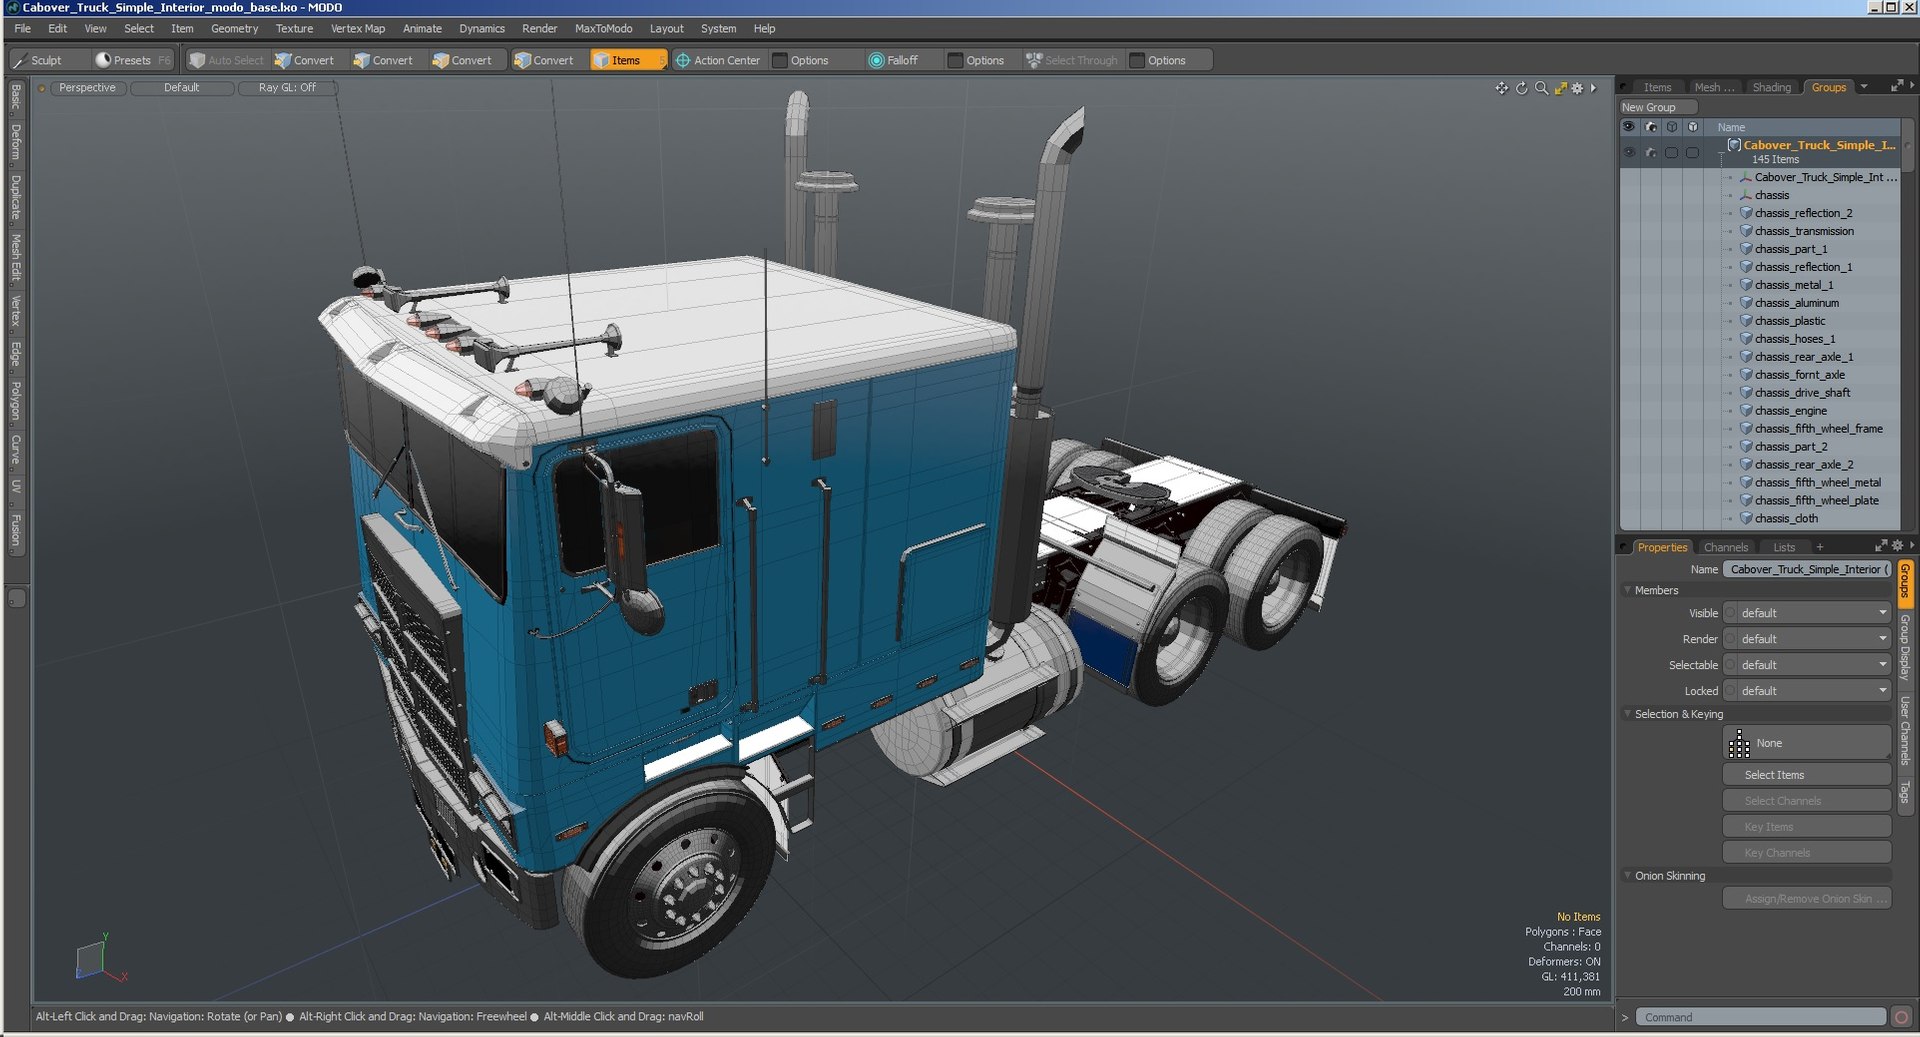1920x1037 pixels.
Task: Open the Group Display vertical tab
Action: click(1905, 647)
